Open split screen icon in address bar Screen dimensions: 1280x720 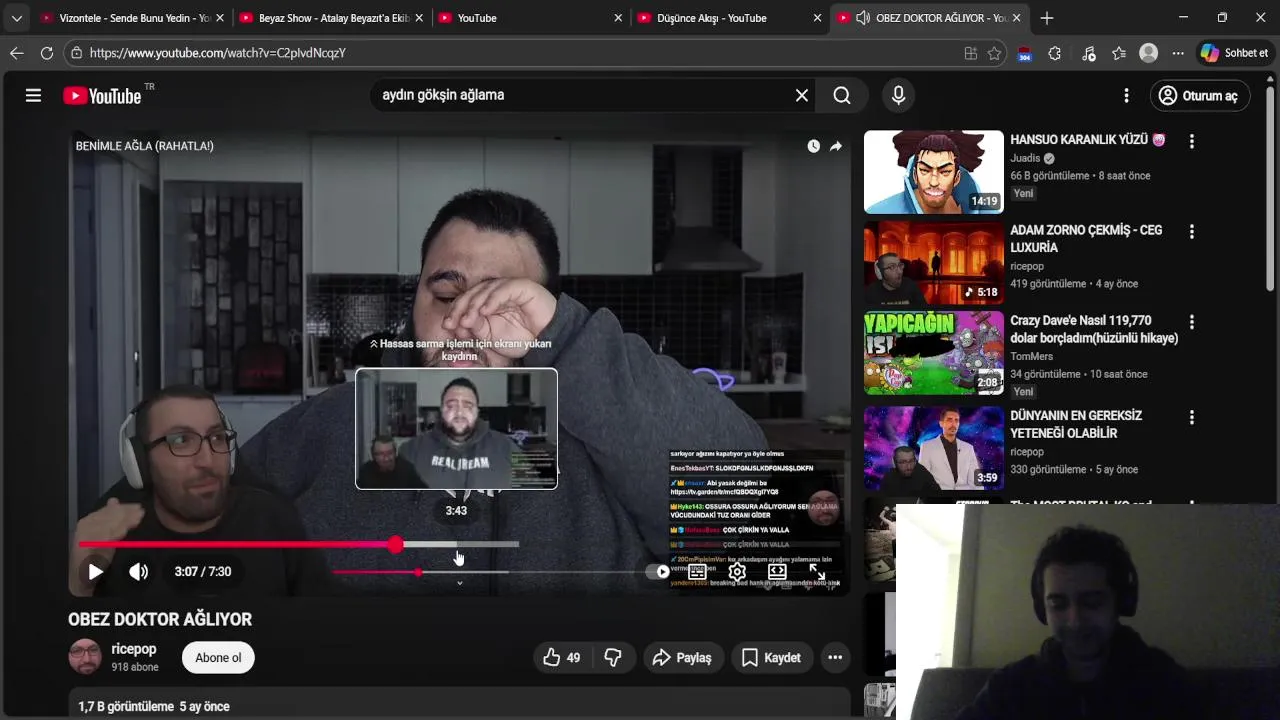(x=970, y=53)
